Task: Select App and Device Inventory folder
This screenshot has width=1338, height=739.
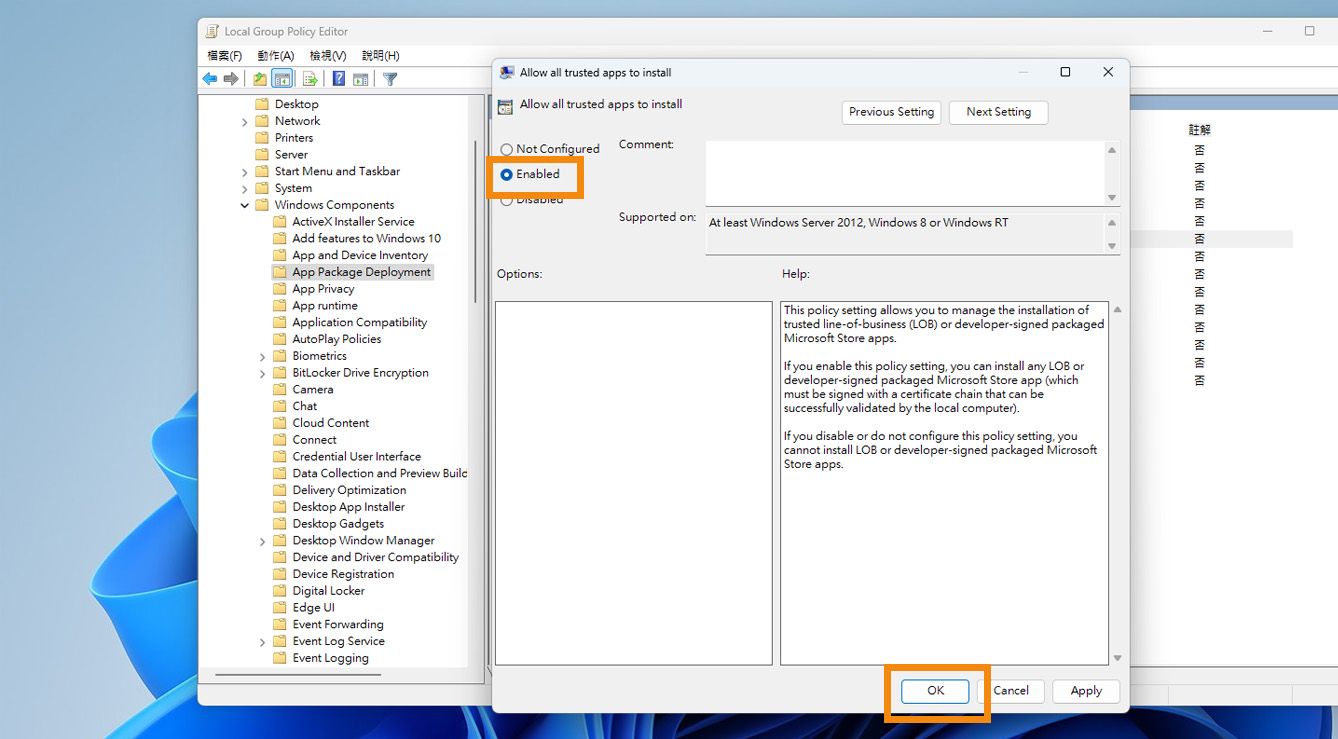Action: tap(360, 256)
